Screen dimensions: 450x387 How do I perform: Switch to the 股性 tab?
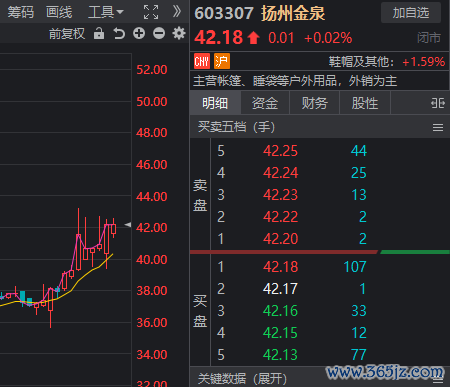tap(365, 103)
